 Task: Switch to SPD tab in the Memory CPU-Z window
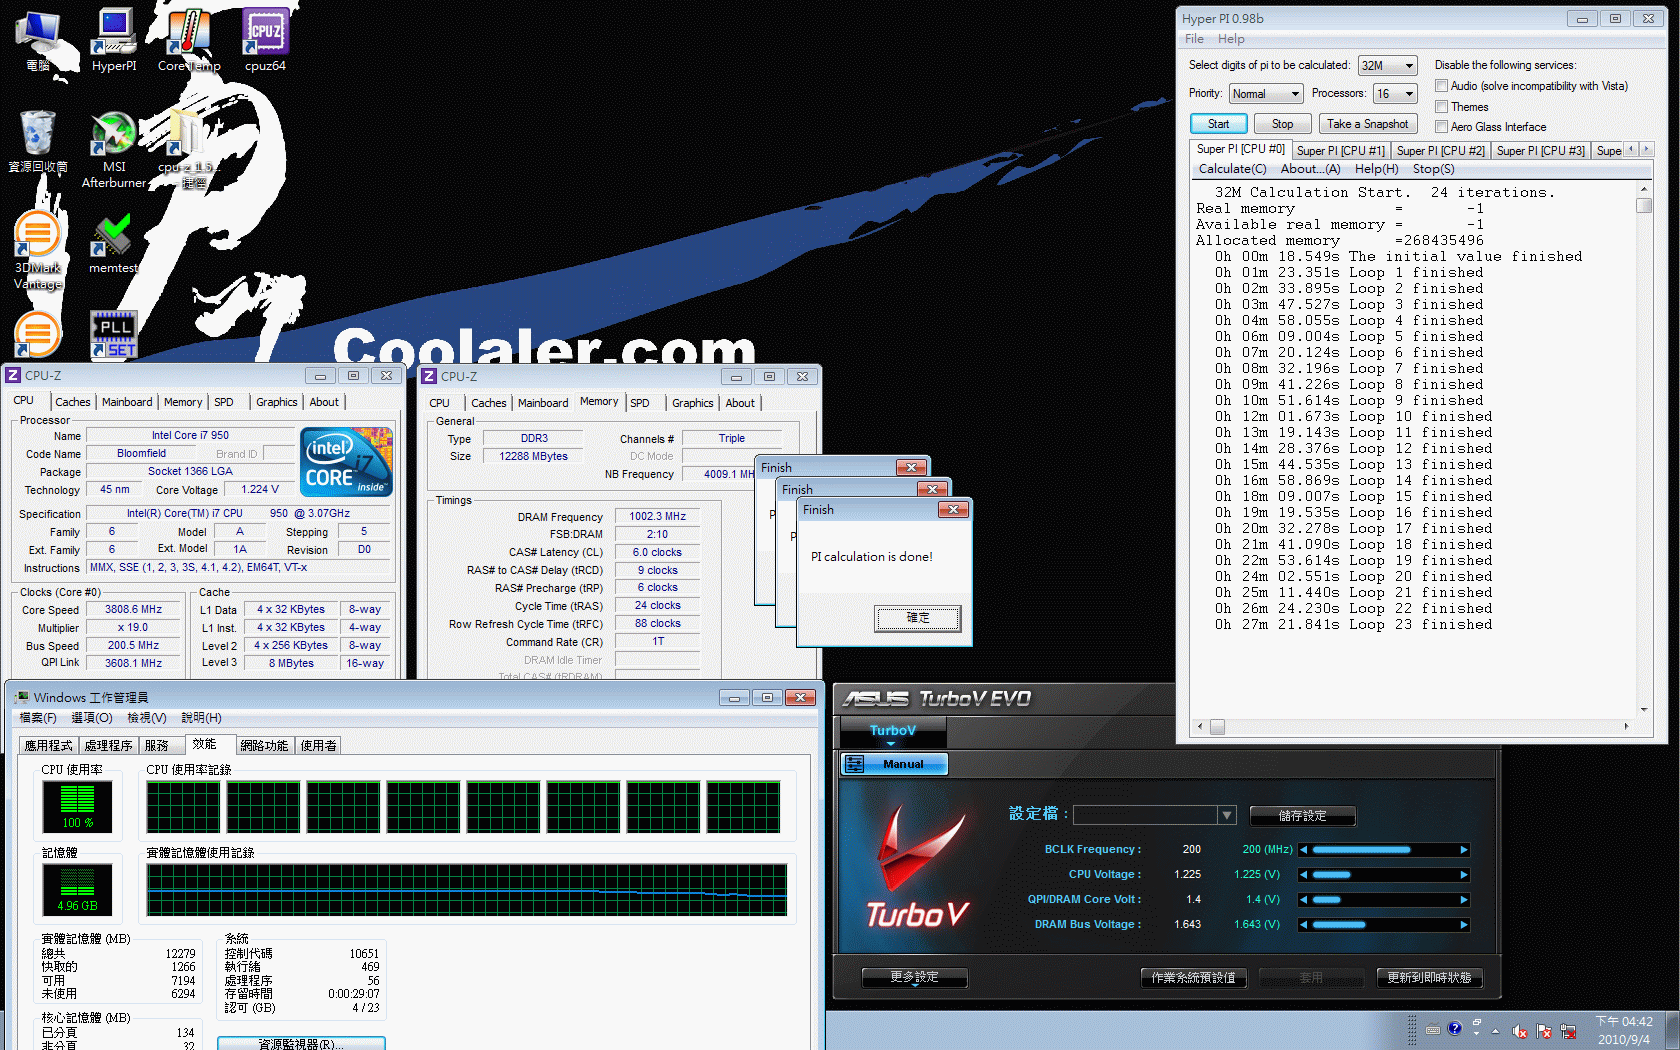pyautogui.click(x=640, y=403)
